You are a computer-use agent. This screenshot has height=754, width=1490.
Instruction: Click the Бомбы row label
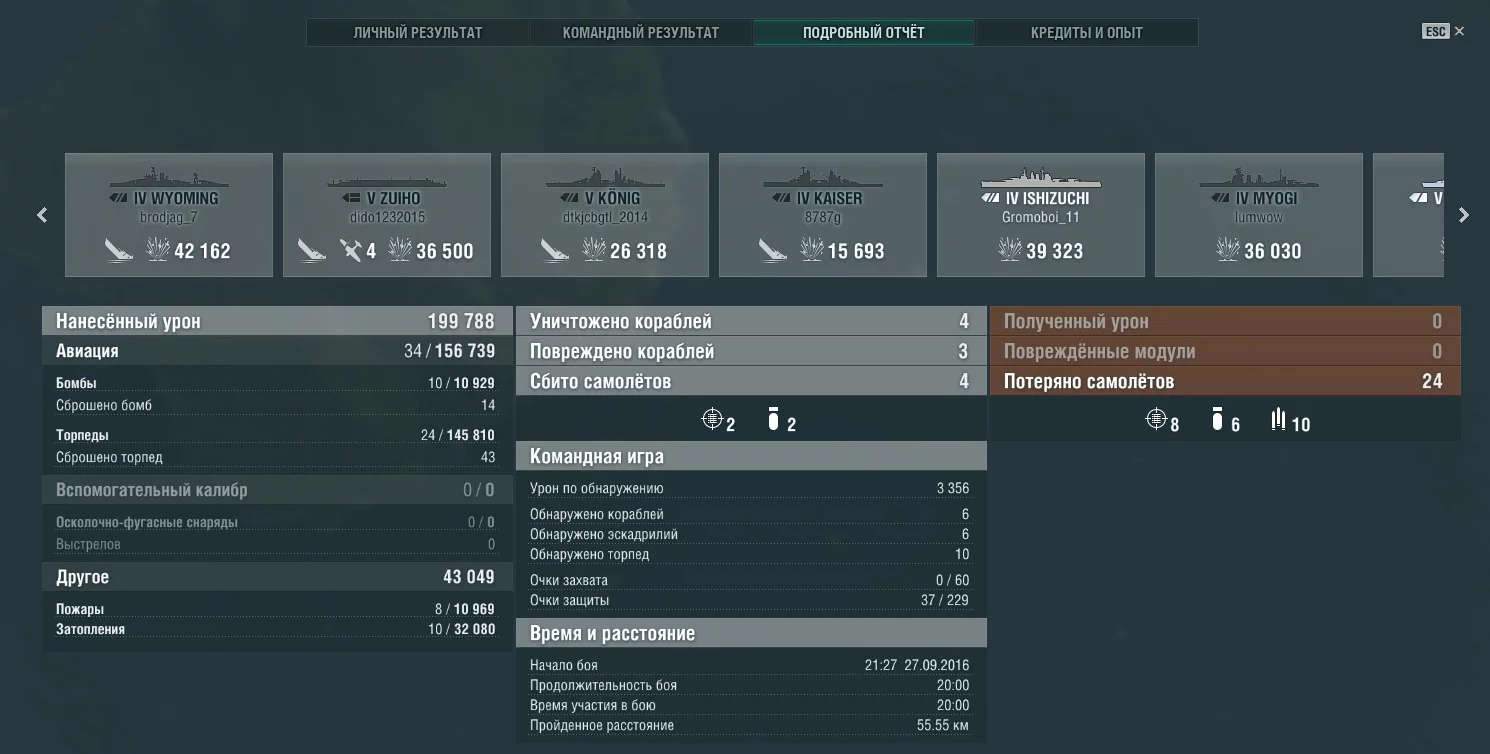(76, 384)
